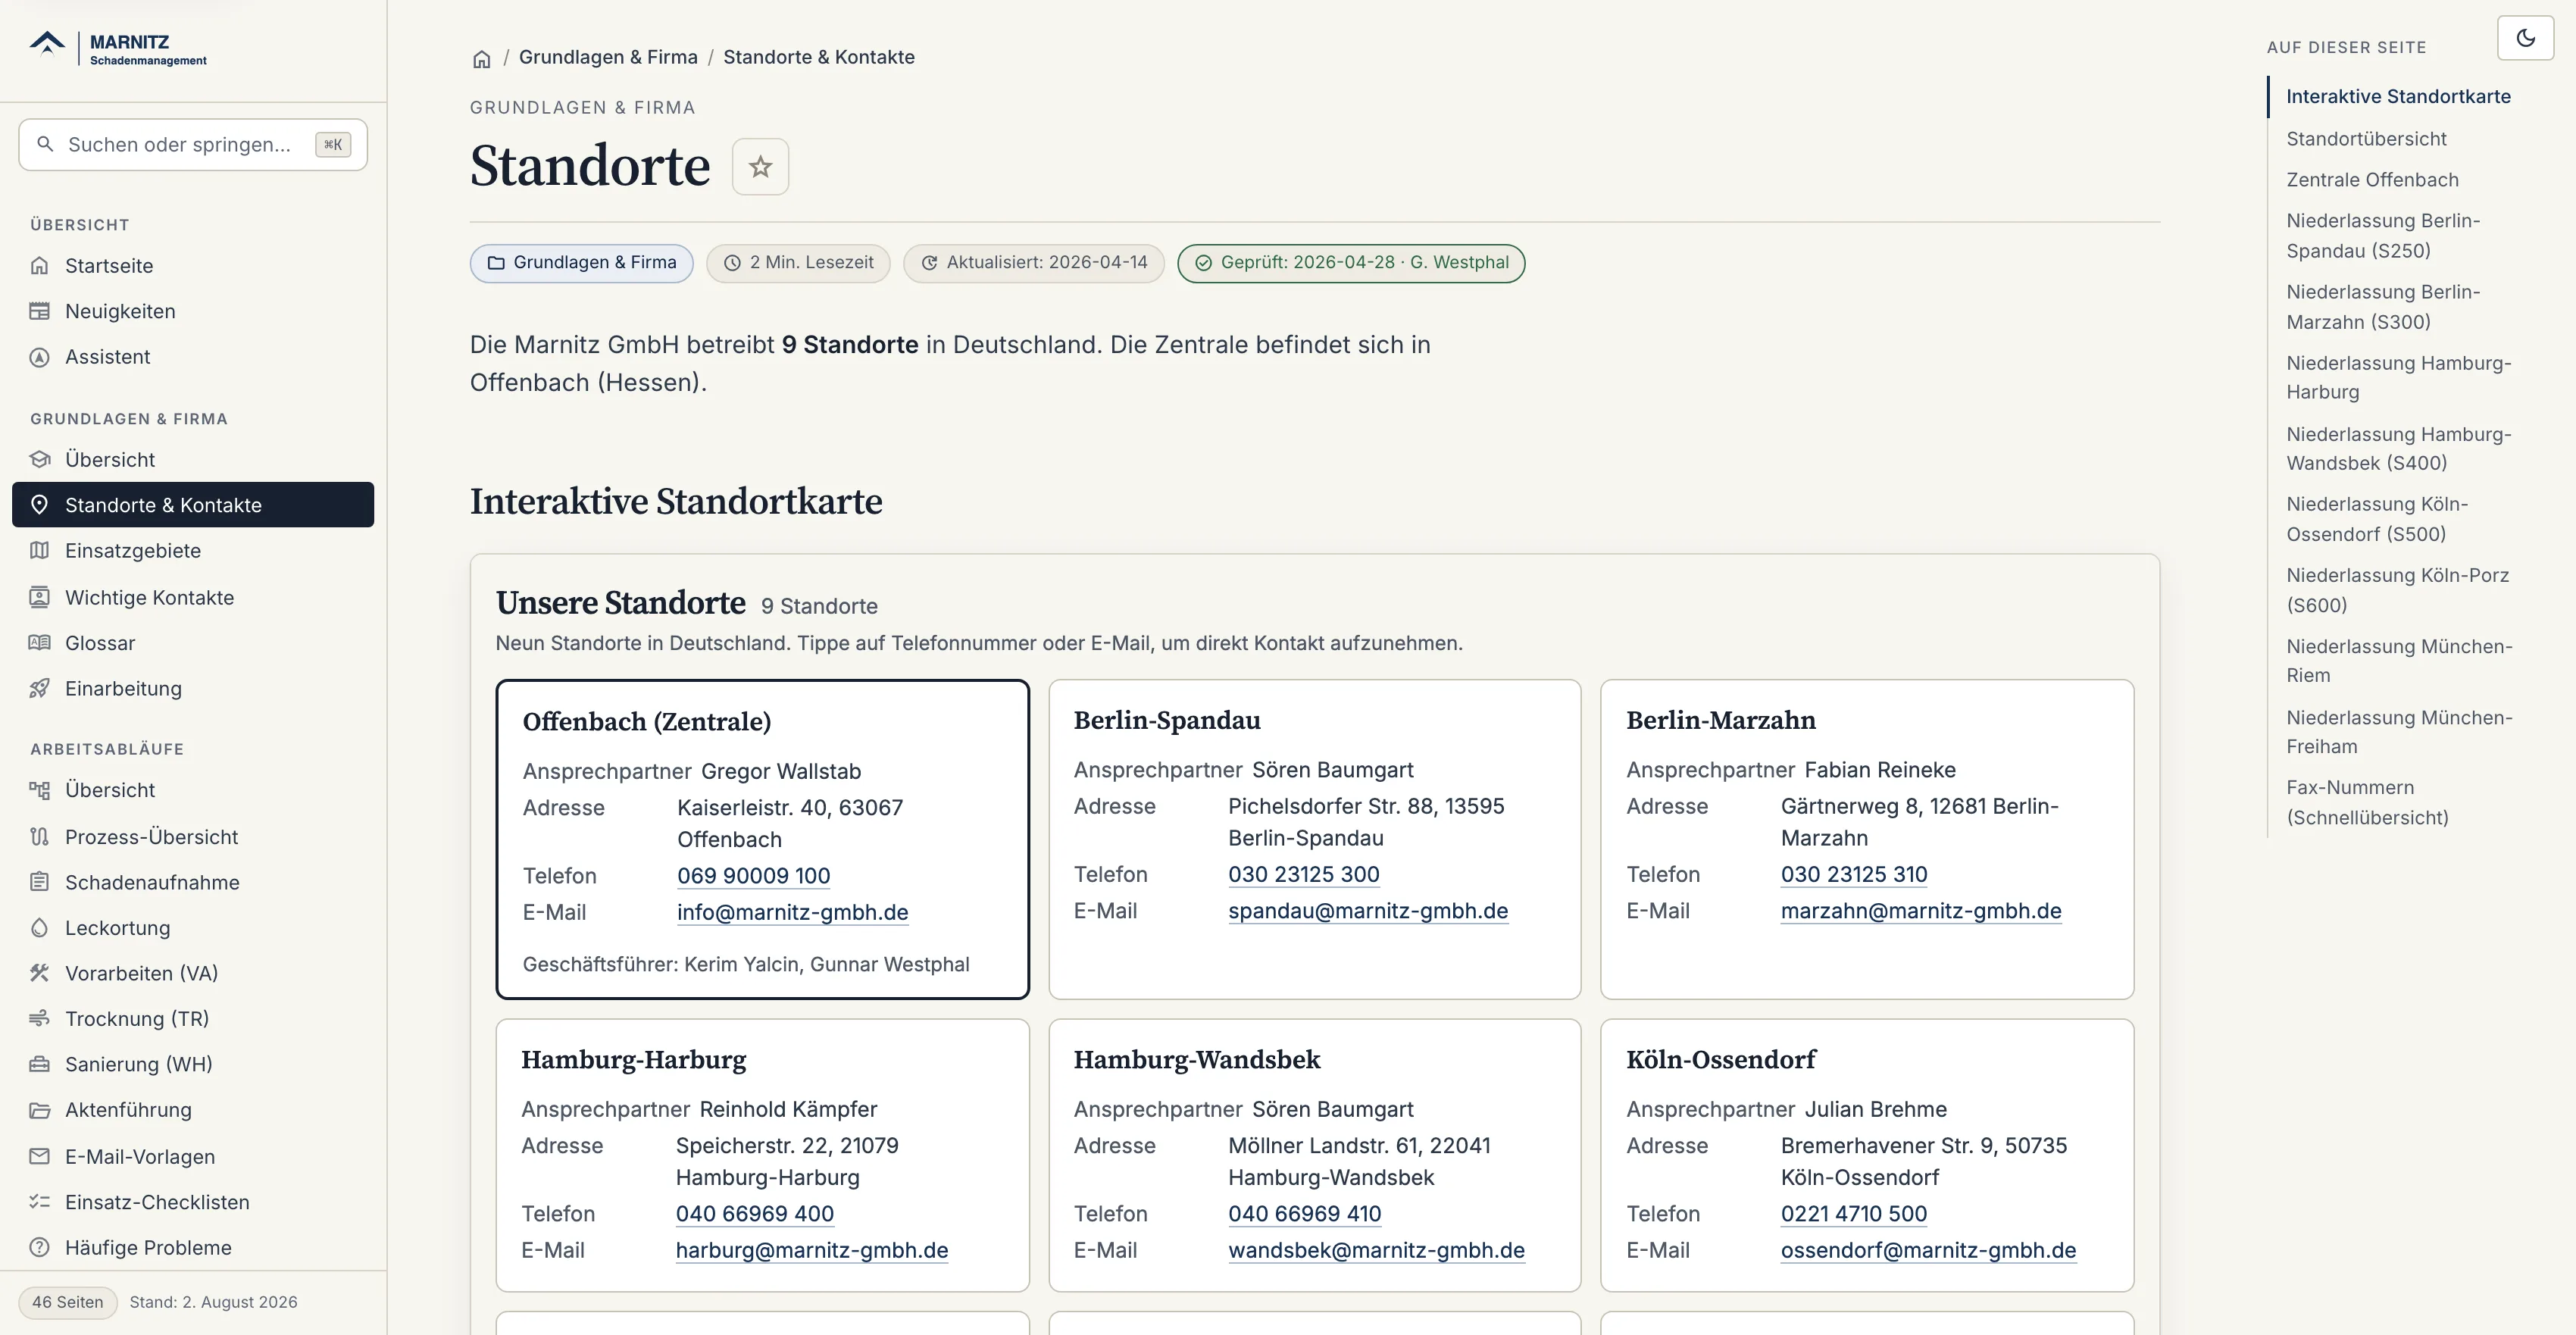Click the Einsatzgebiete map icon
Image resolution: width=2576 pixels, height=1335 pixels.
pos(40,551)
